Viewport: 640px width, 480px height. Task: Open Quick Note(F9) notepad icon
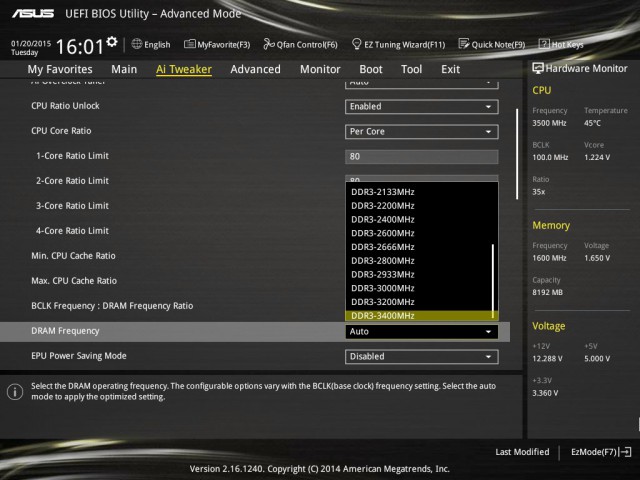click(464, 44)
